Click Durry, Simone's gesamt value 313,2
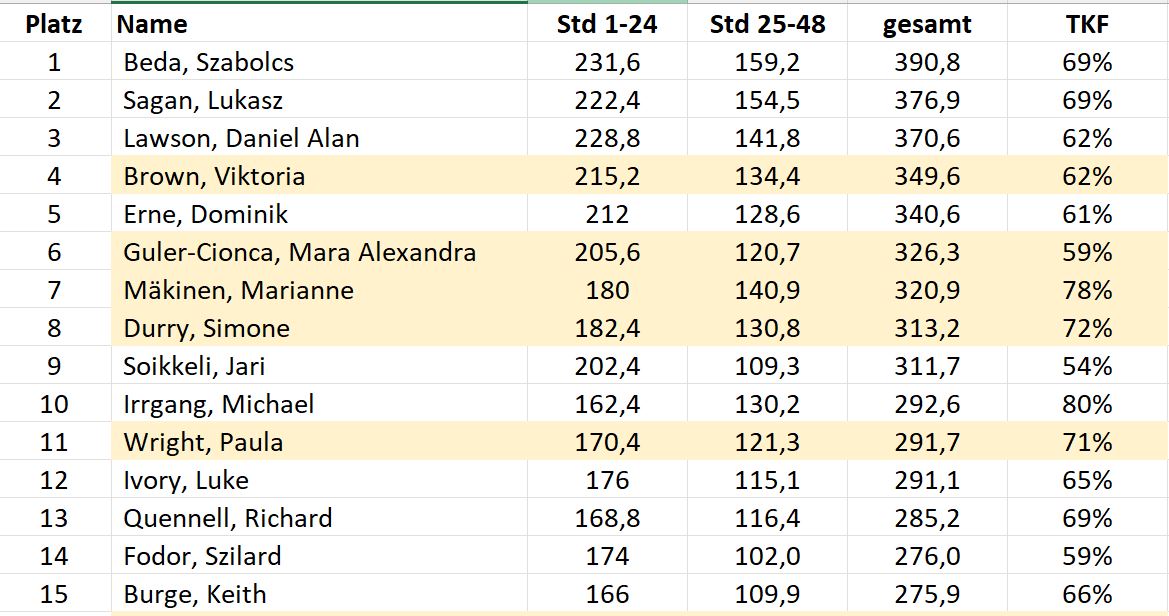1169x616 pixels. pos(927,328)
